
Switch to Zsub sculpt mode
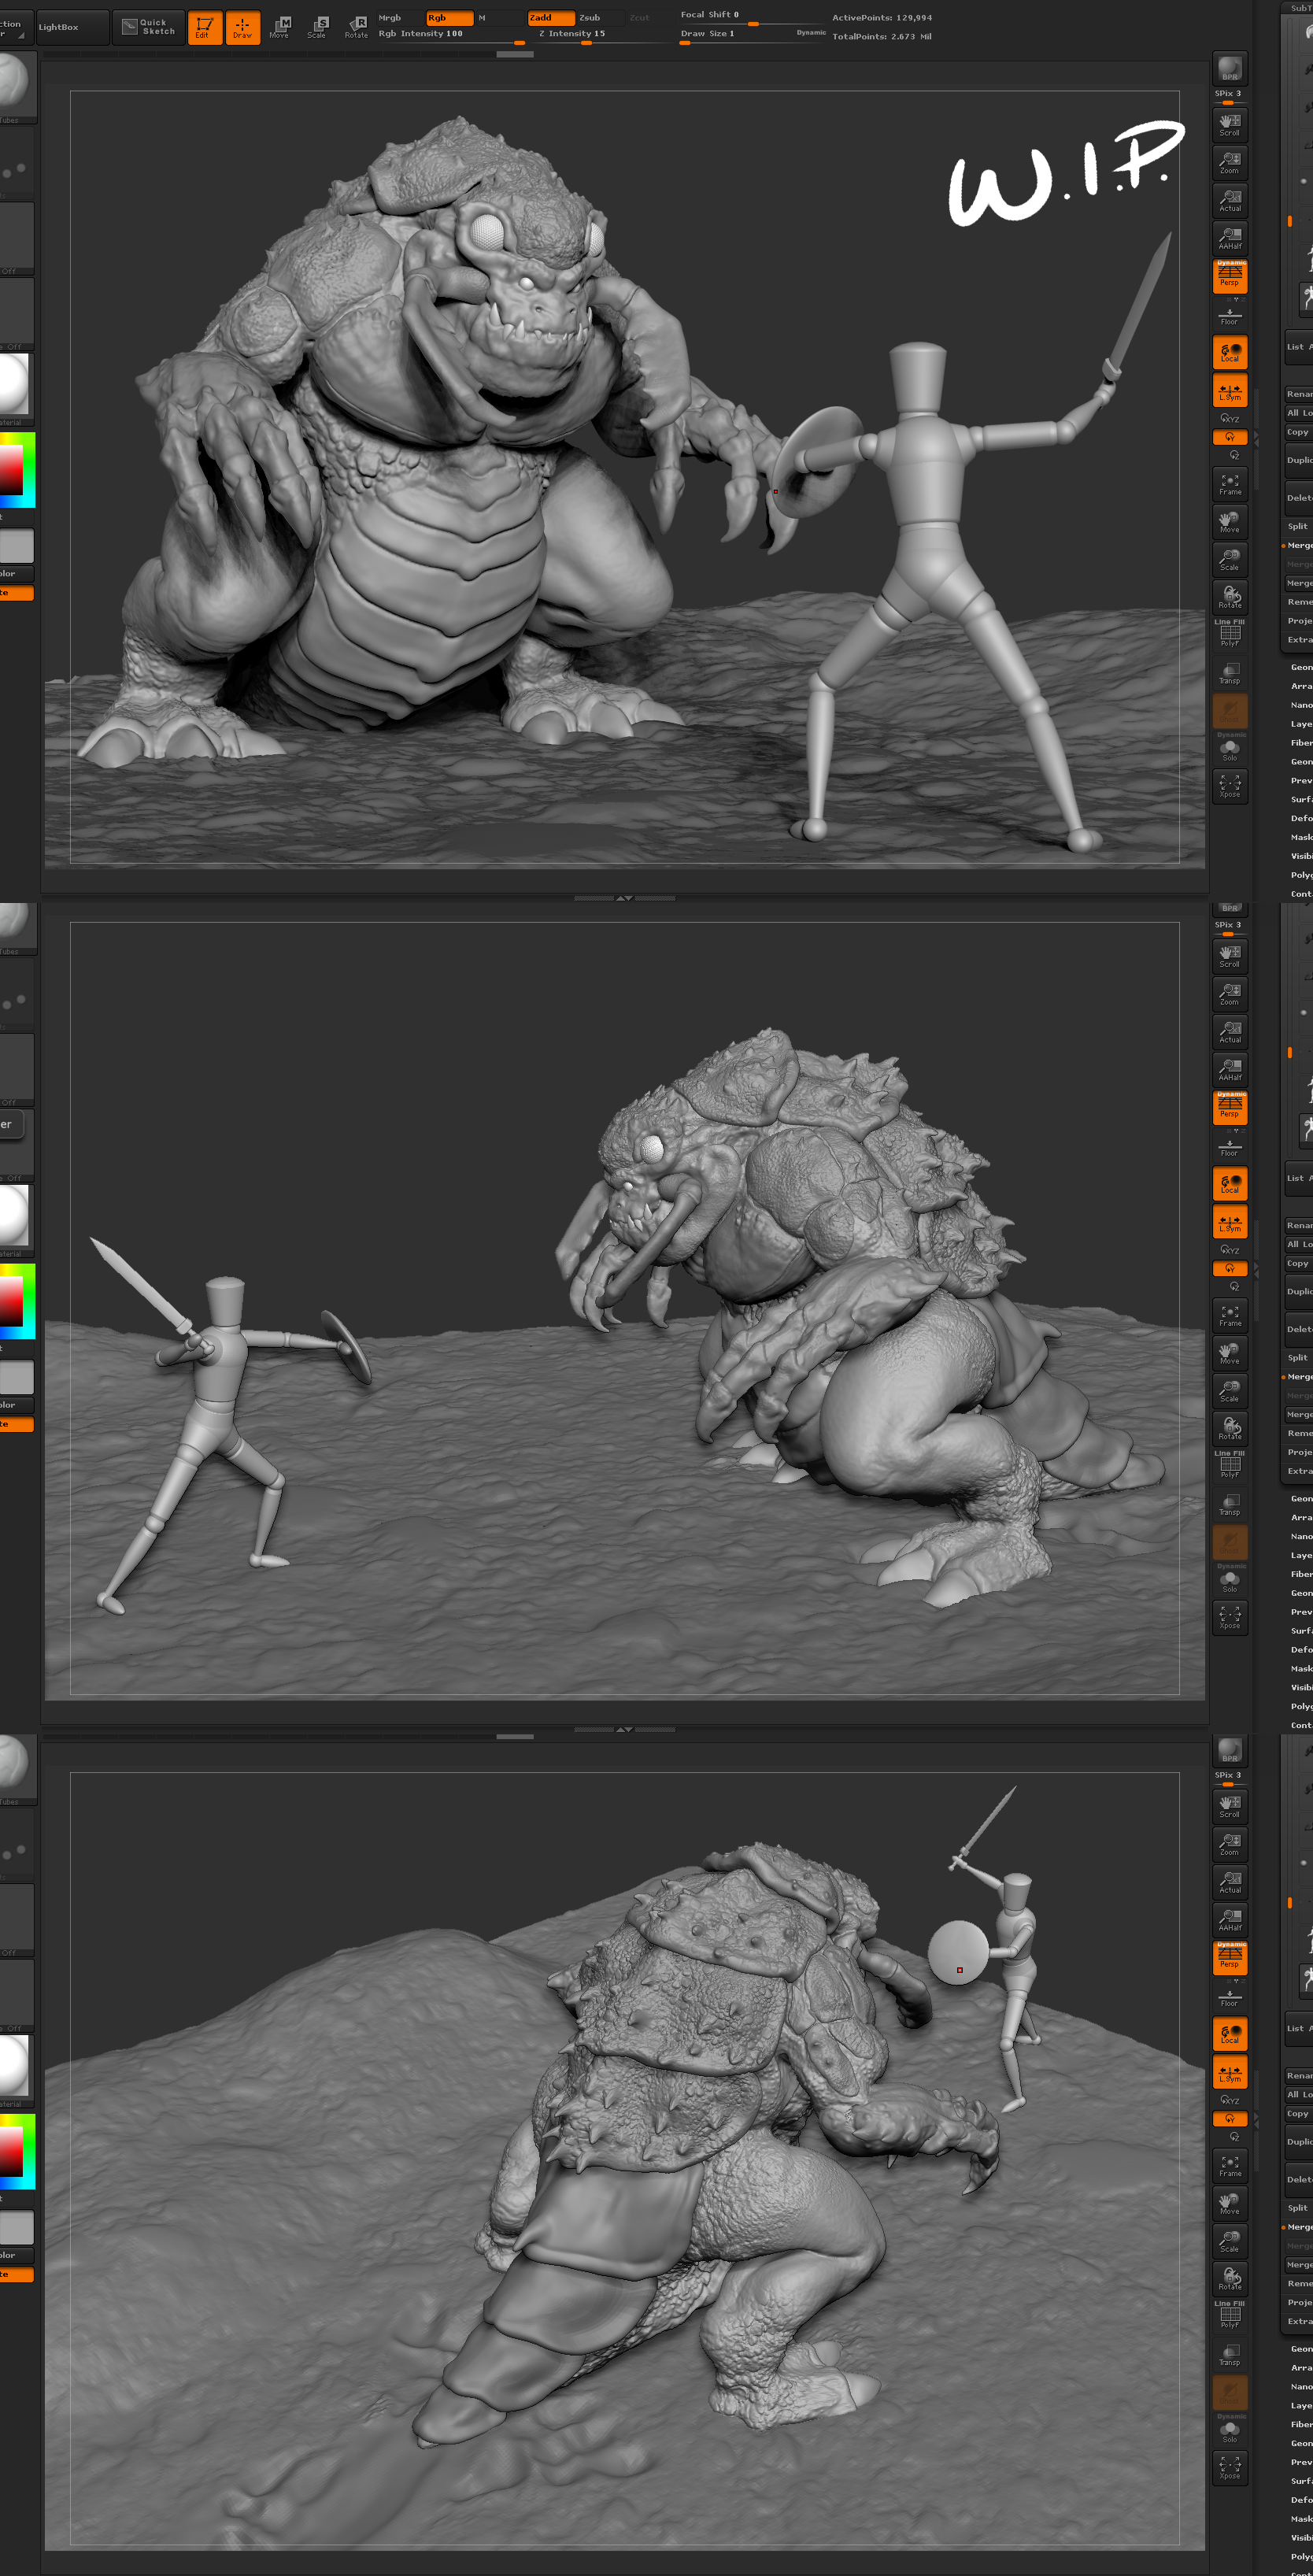coord(601,18)
